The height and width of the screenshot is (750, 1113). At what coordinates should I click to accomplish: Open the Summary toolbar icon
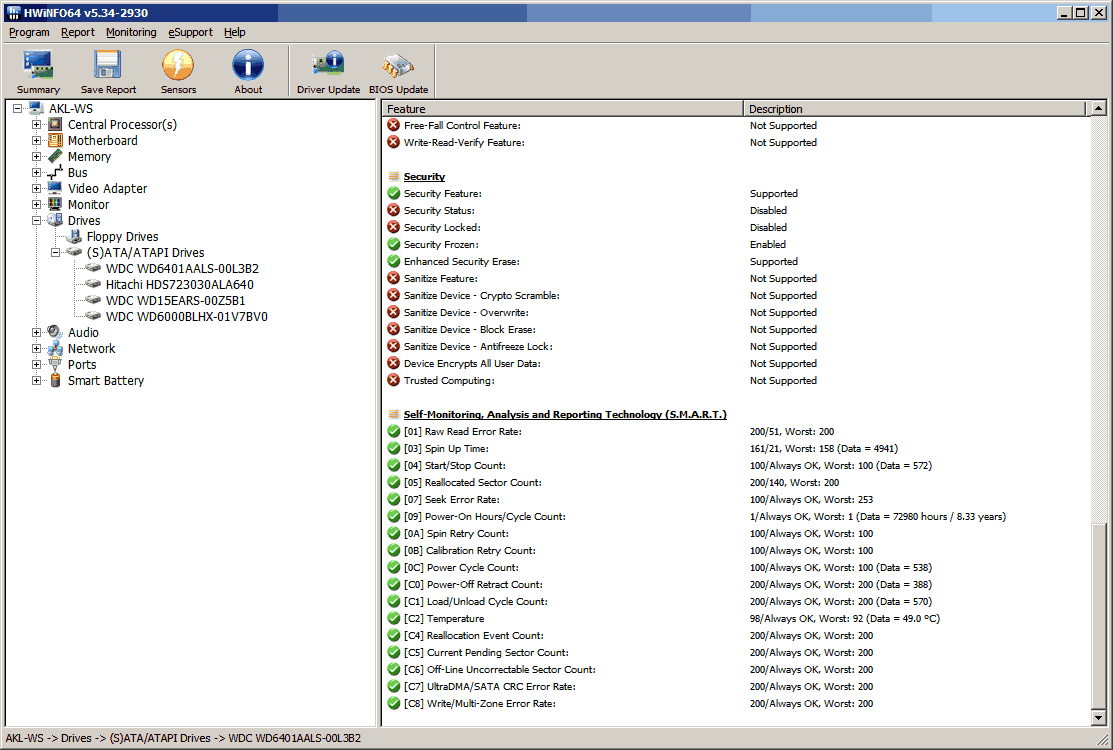(38, 65)
